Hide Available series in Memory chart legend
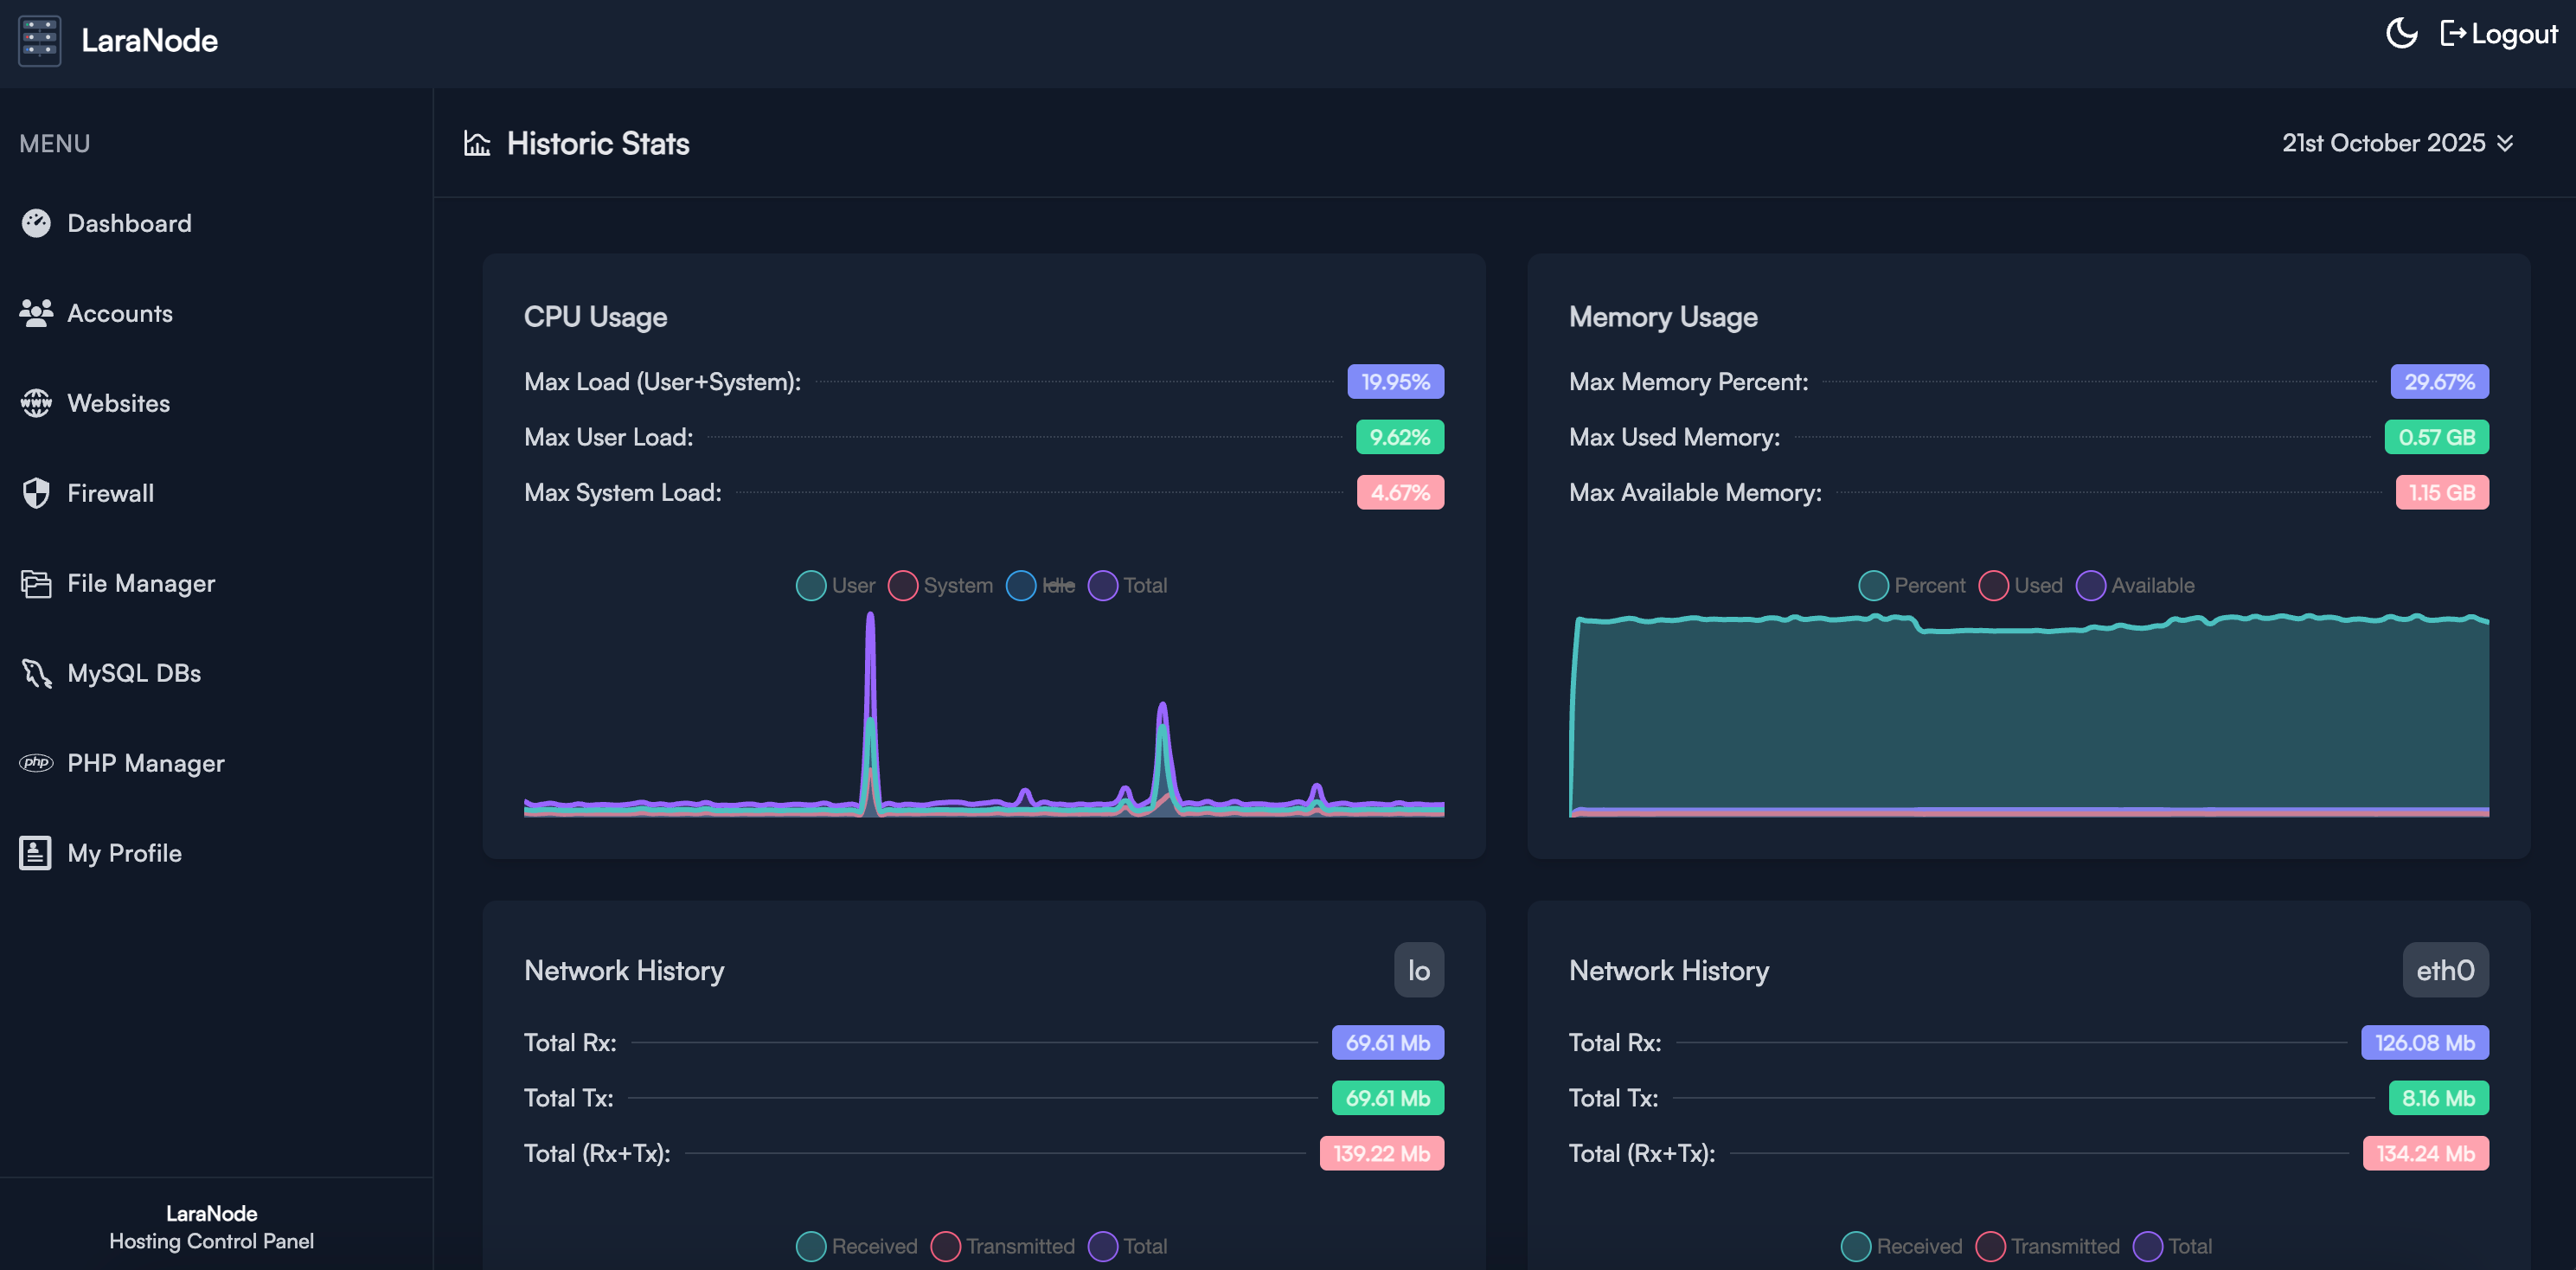The image size is (2576, 1270). tap(2136, 585)
